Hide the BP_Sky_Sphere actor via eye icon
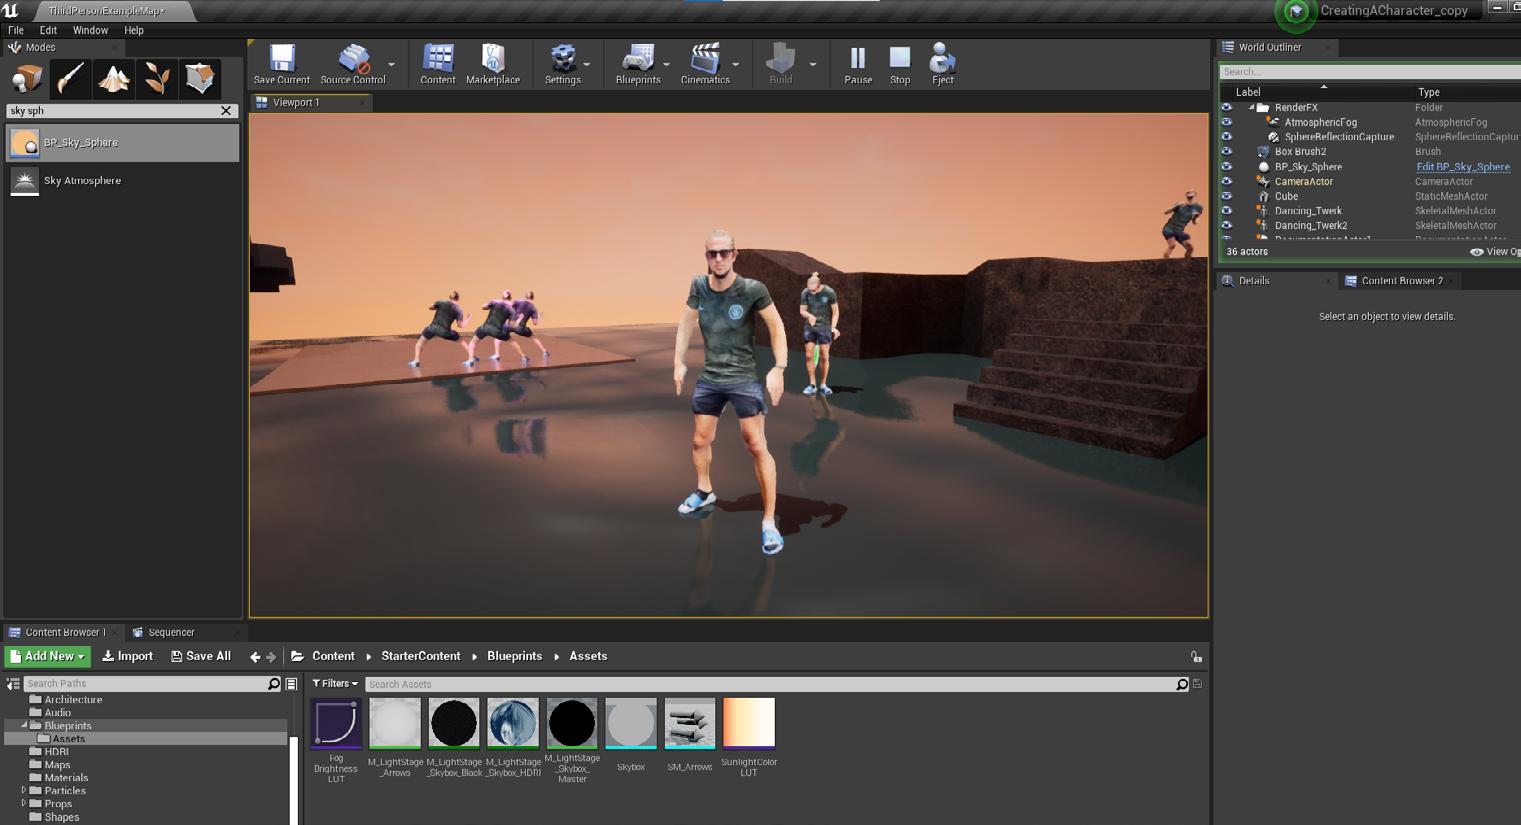This screenshot has height=825, width=1521. coord(1227,167)
